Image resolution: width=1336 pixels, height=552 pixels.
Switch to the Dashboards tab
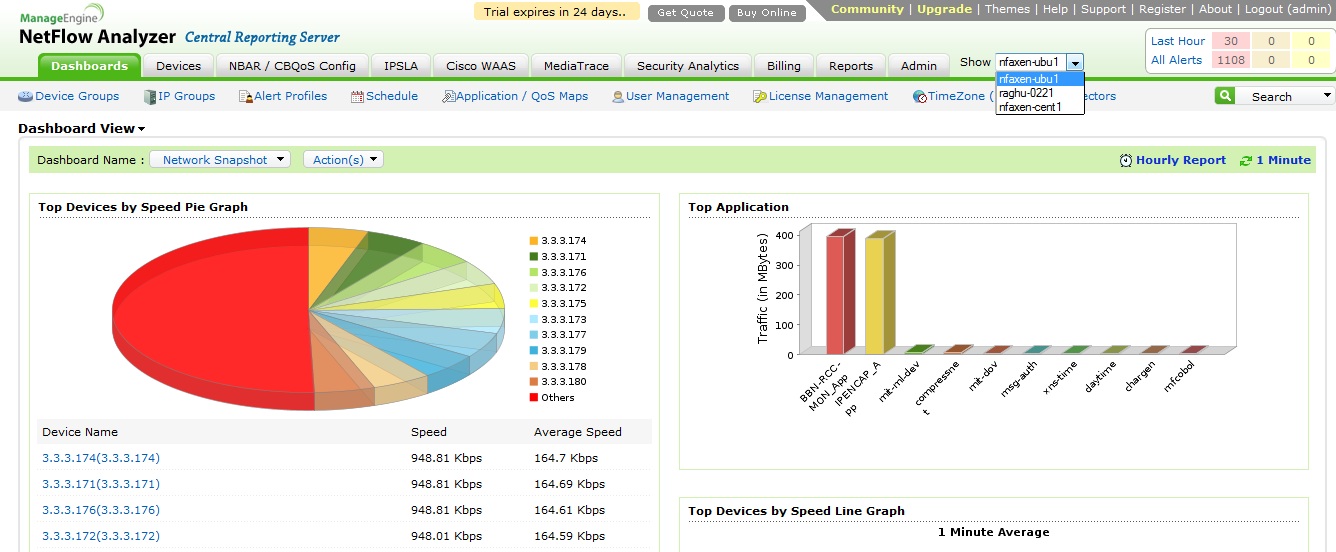(90, 66)
